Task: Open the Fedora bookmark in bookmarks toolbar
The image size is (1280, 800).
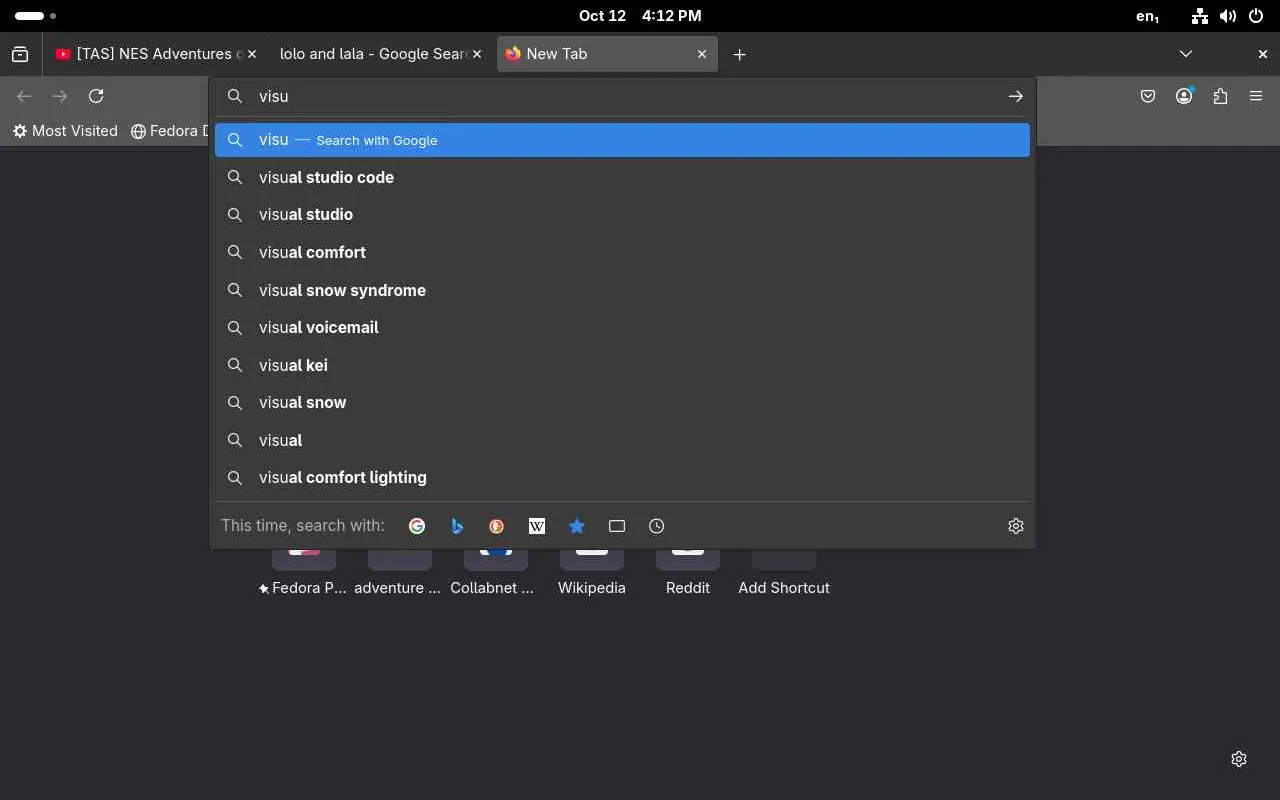Action: click(168, 131)
